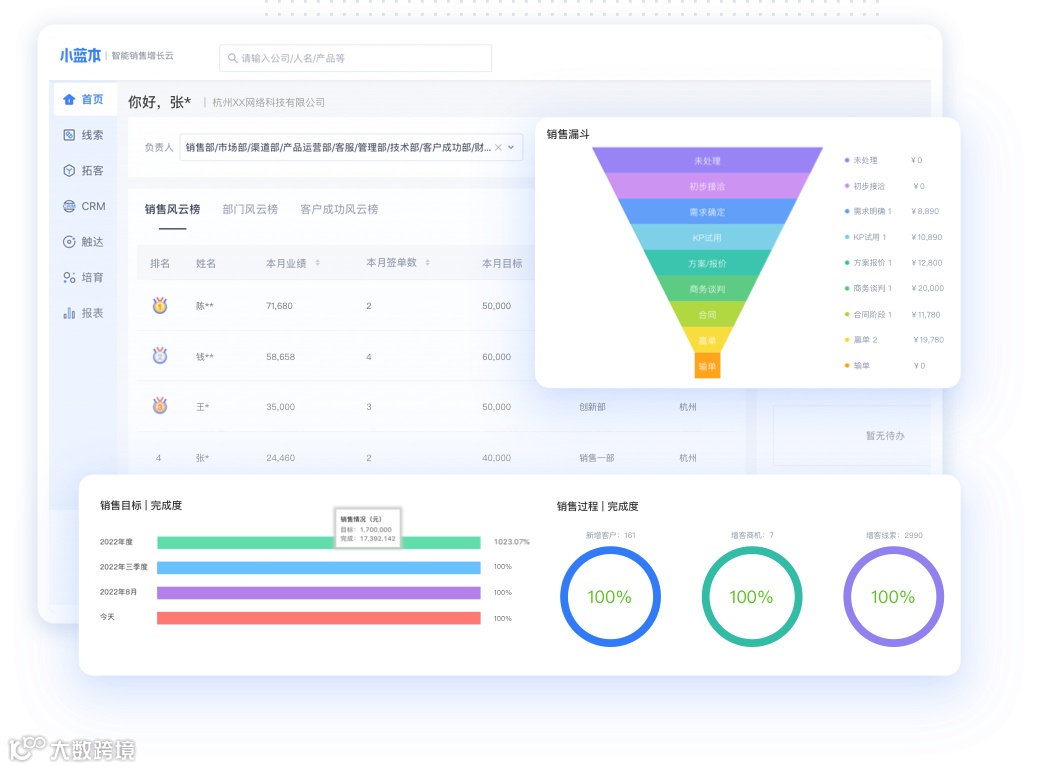Toggle 方案报价 legend entry
The width and height of the screenshot is (1039, 769).
(868, 263)
